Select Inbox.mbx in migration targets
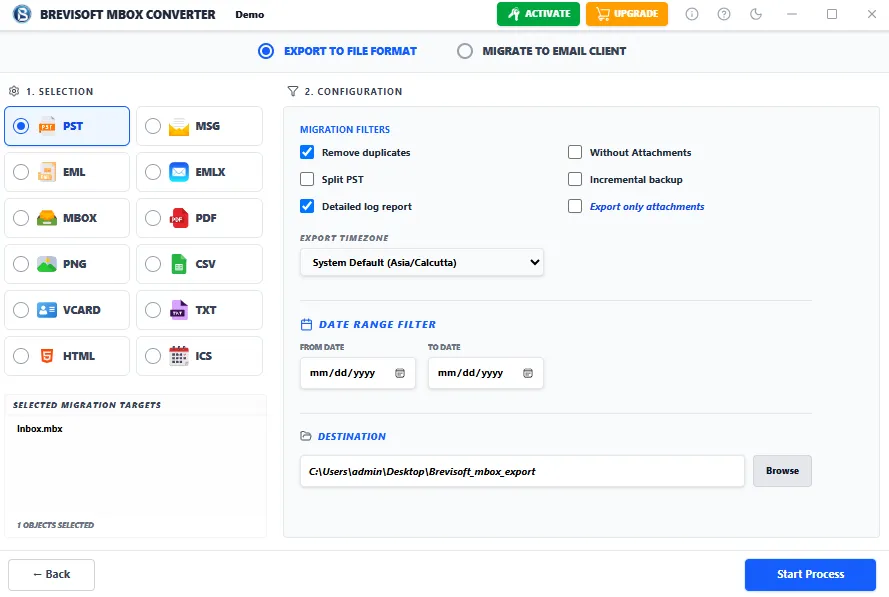This screenshot has width=889, height=597. click(x=40, y=429)
